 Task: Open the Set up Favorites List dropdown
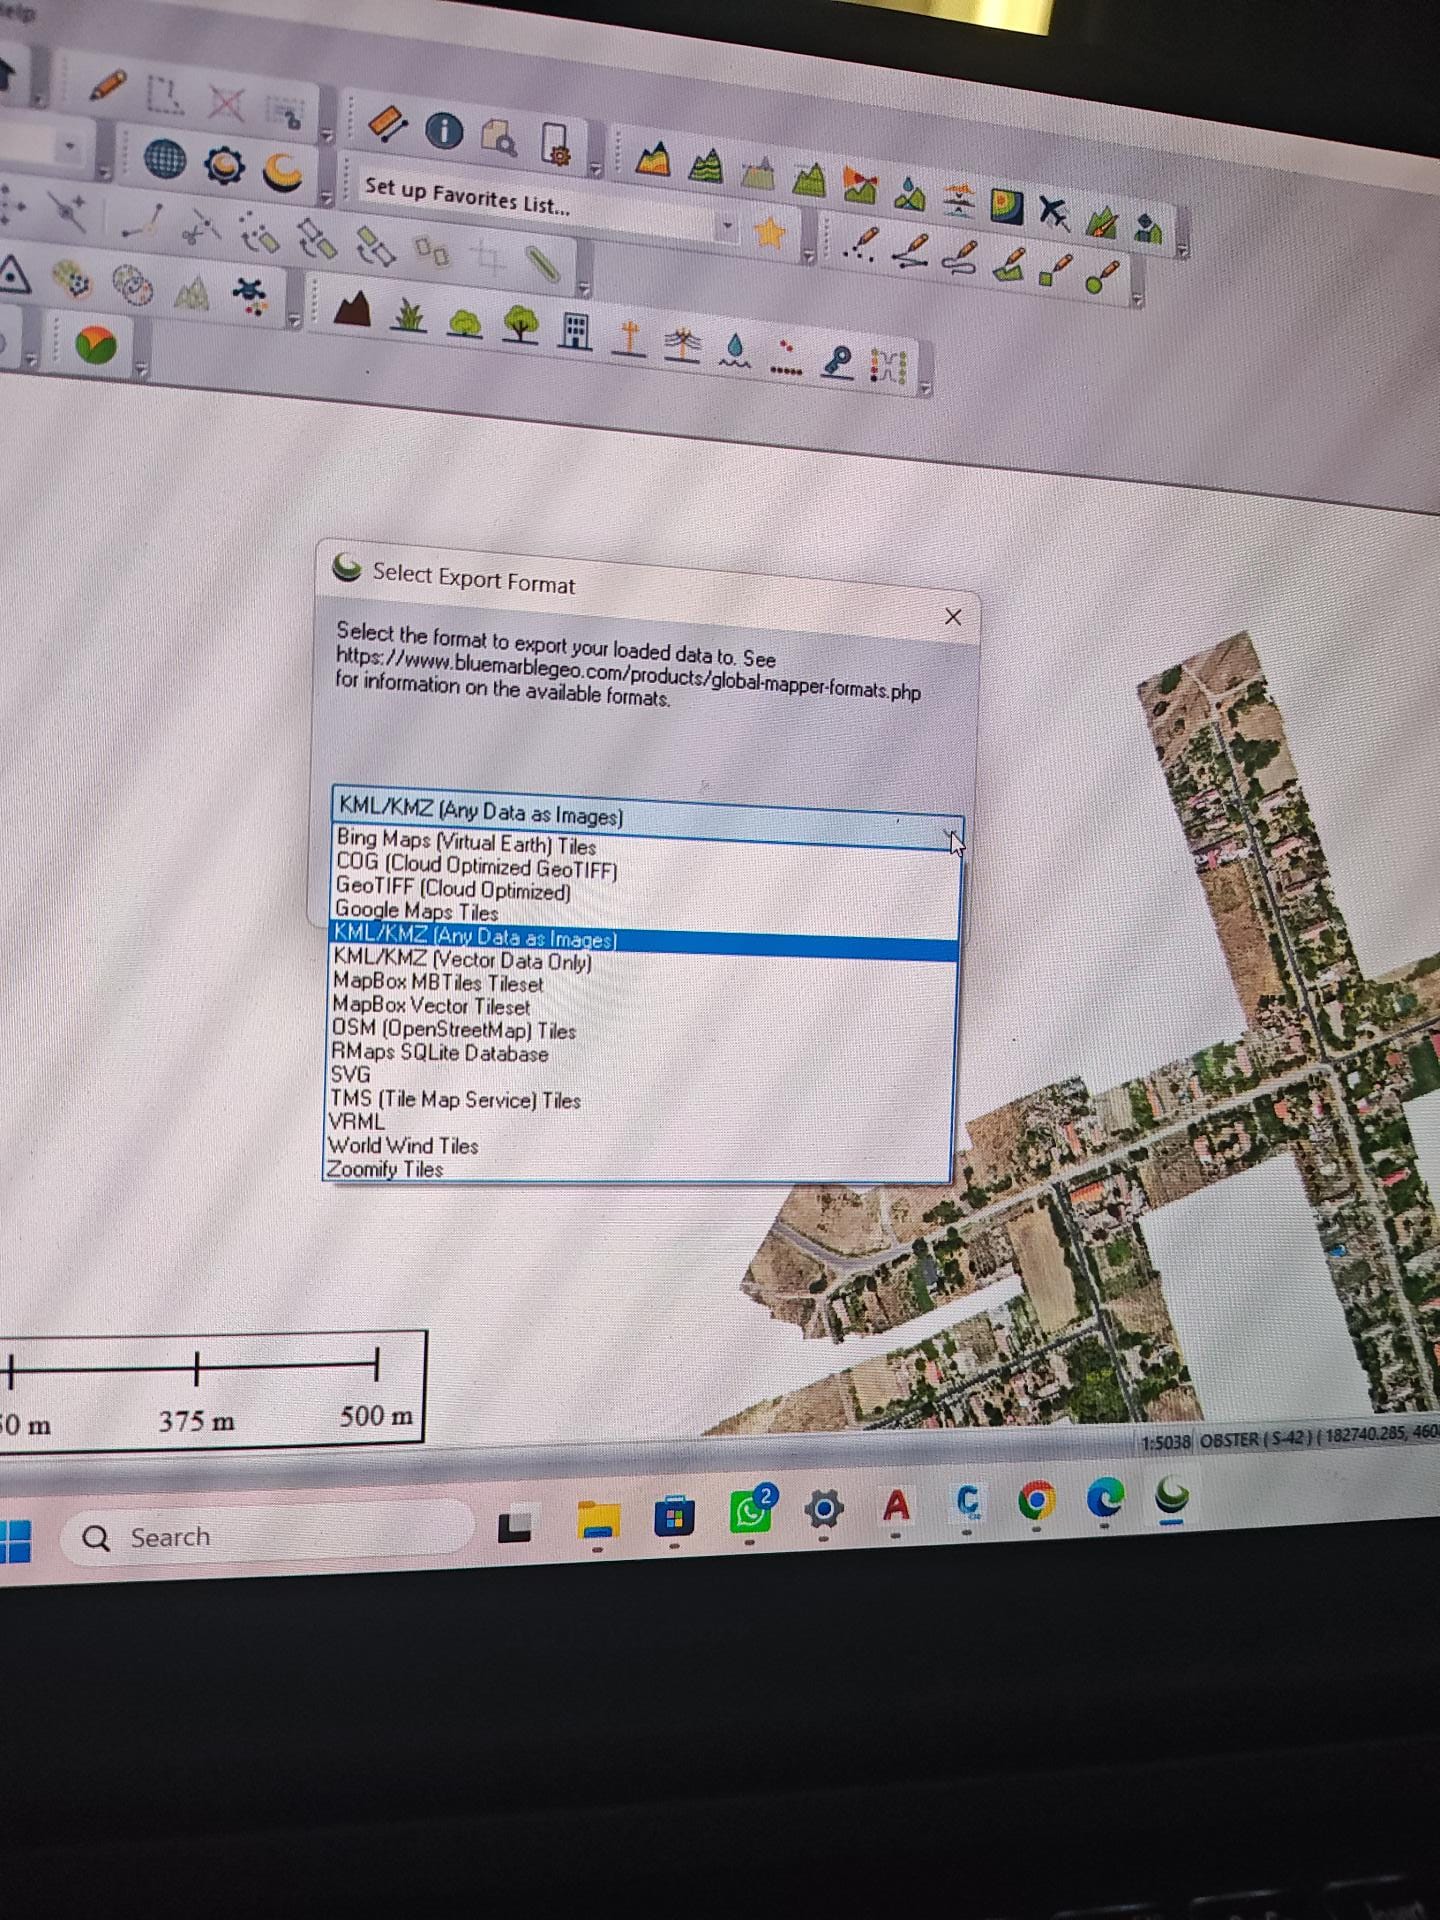(x=729, y=226)
